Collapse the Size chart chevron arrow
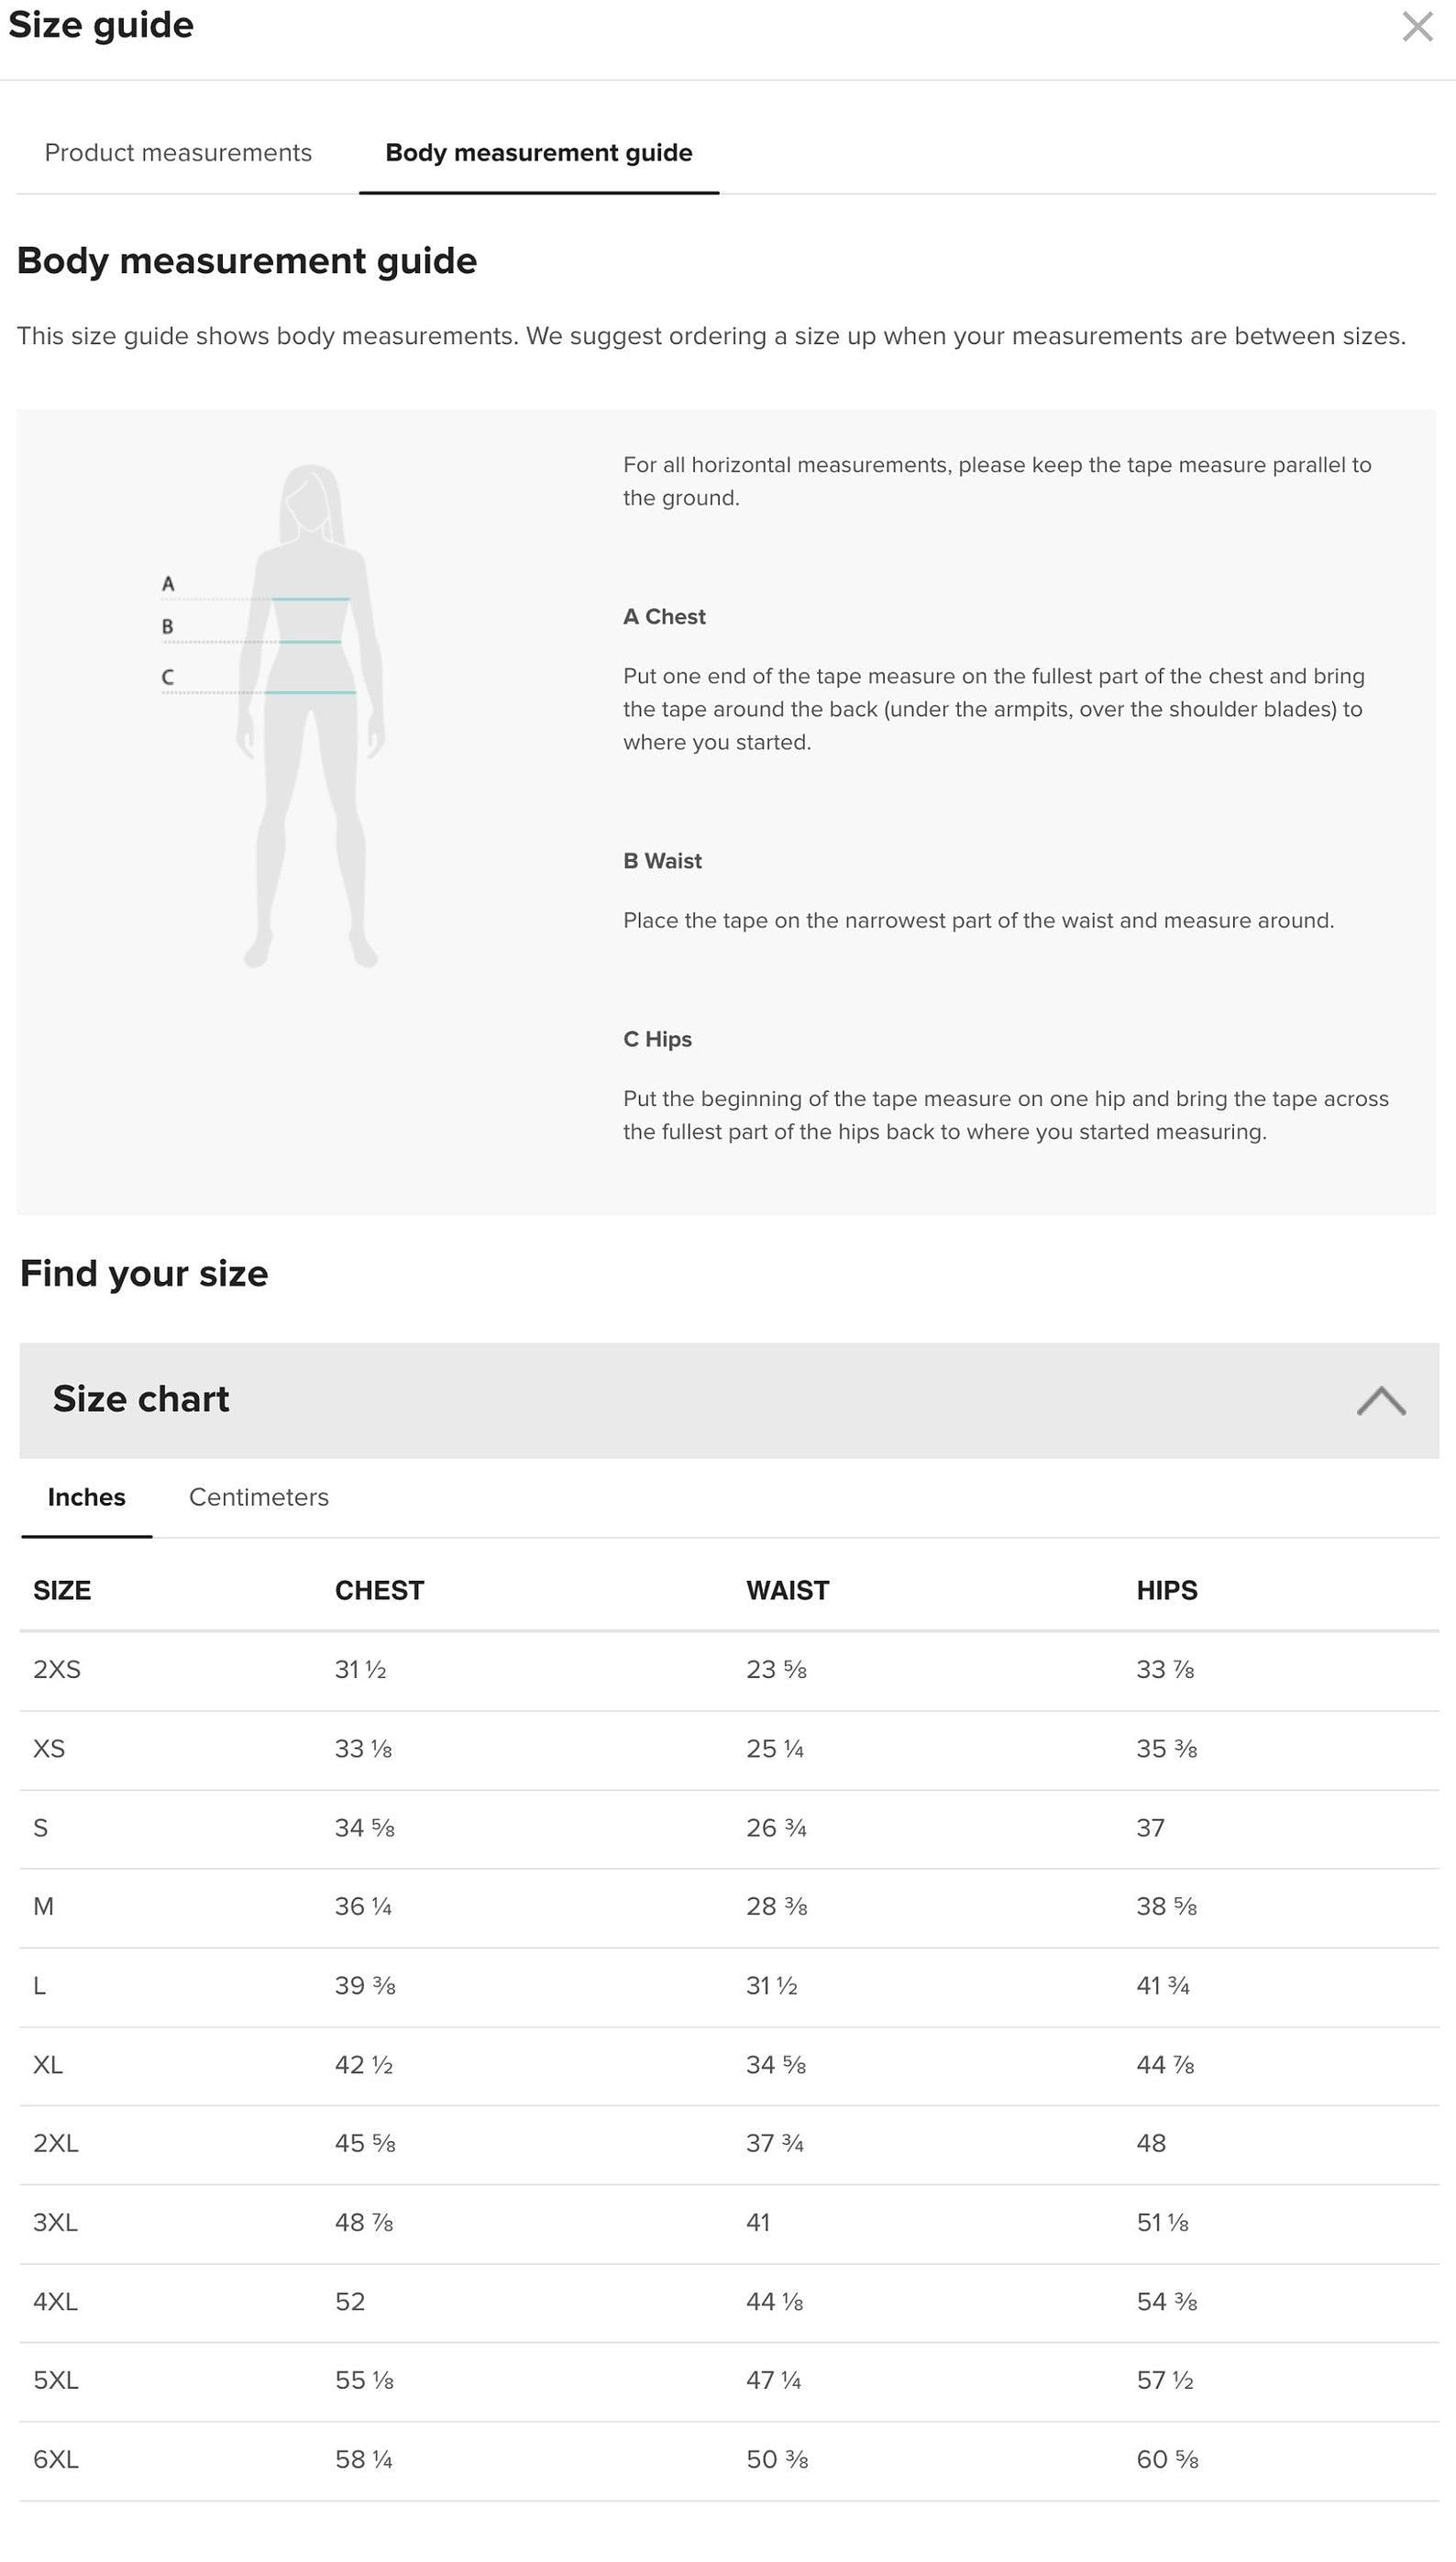 pyautogui.click(x=1380, y=1400)
